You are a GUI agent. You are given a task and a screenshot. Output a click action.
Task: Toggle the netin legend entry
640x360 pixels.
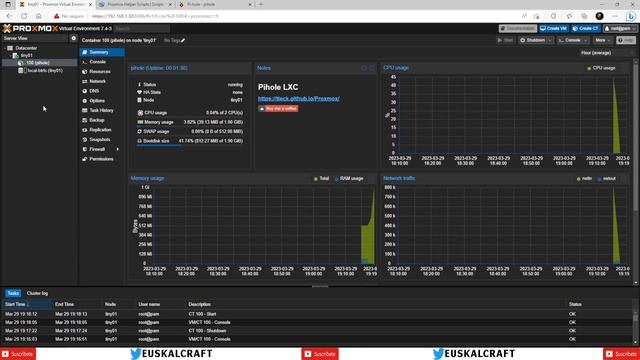click(584, 179)
